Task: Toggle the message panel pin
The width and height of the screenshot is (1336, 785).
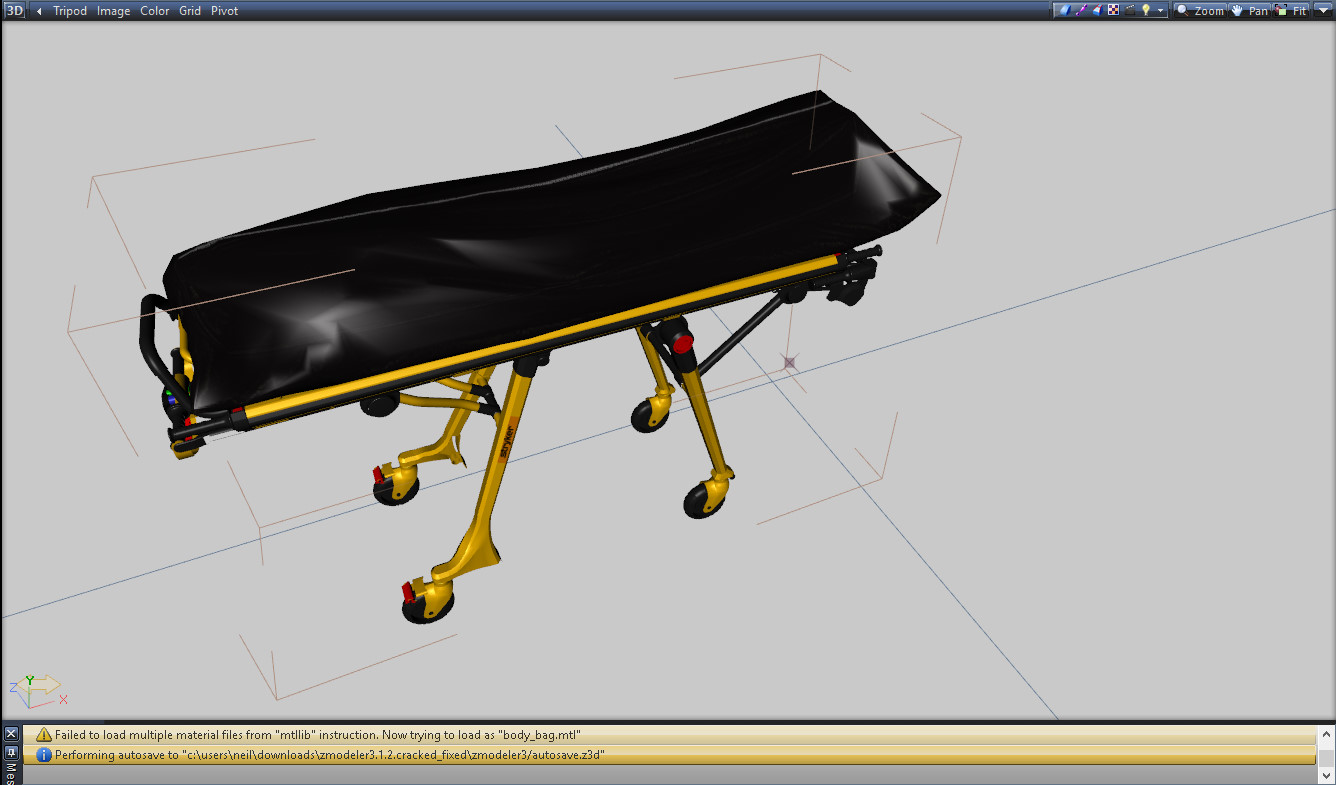Action: click(12, 752)
